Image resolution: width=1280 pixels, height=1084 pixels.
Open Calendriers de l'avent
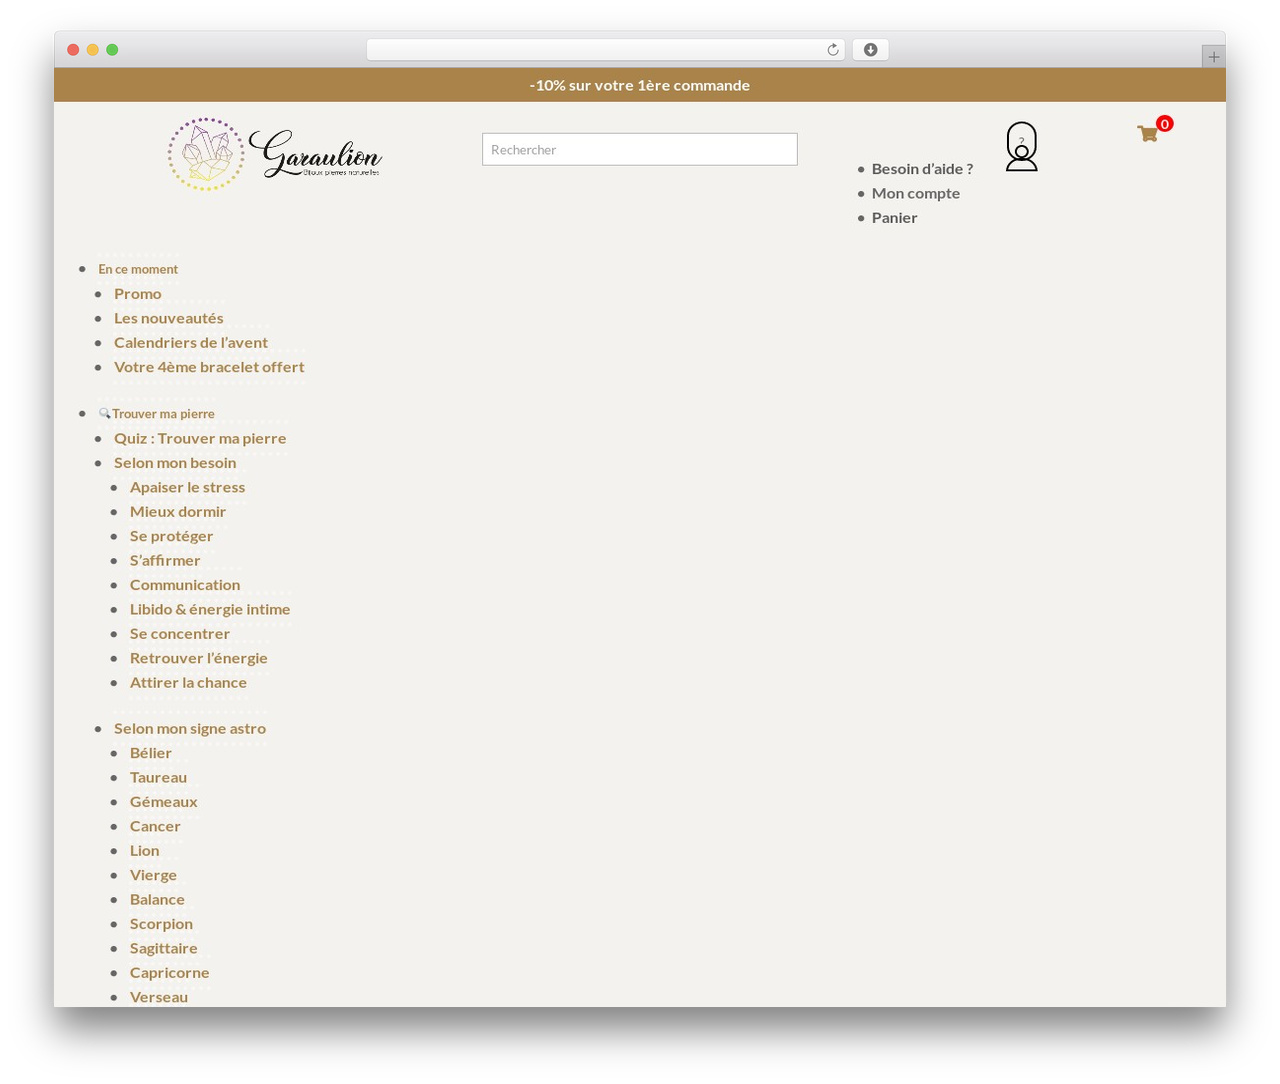(x=191, y=342)
